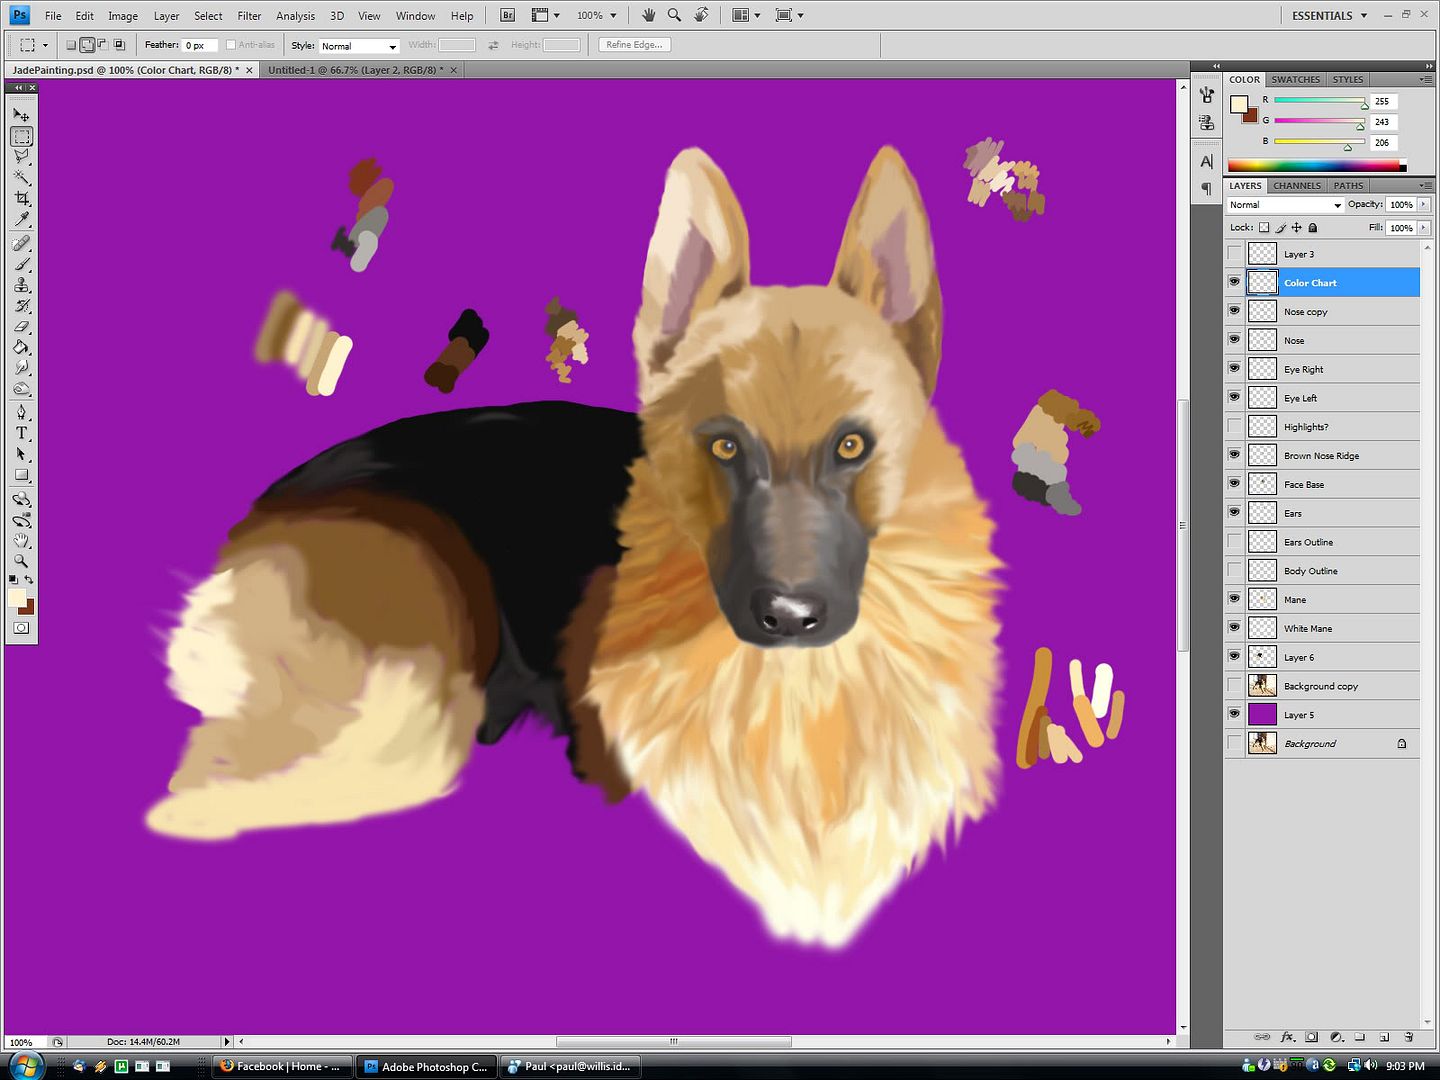Click the Windows Start button
Image resolution: width=1440 pixels, height=1080 pixels.
[24, 1065]
